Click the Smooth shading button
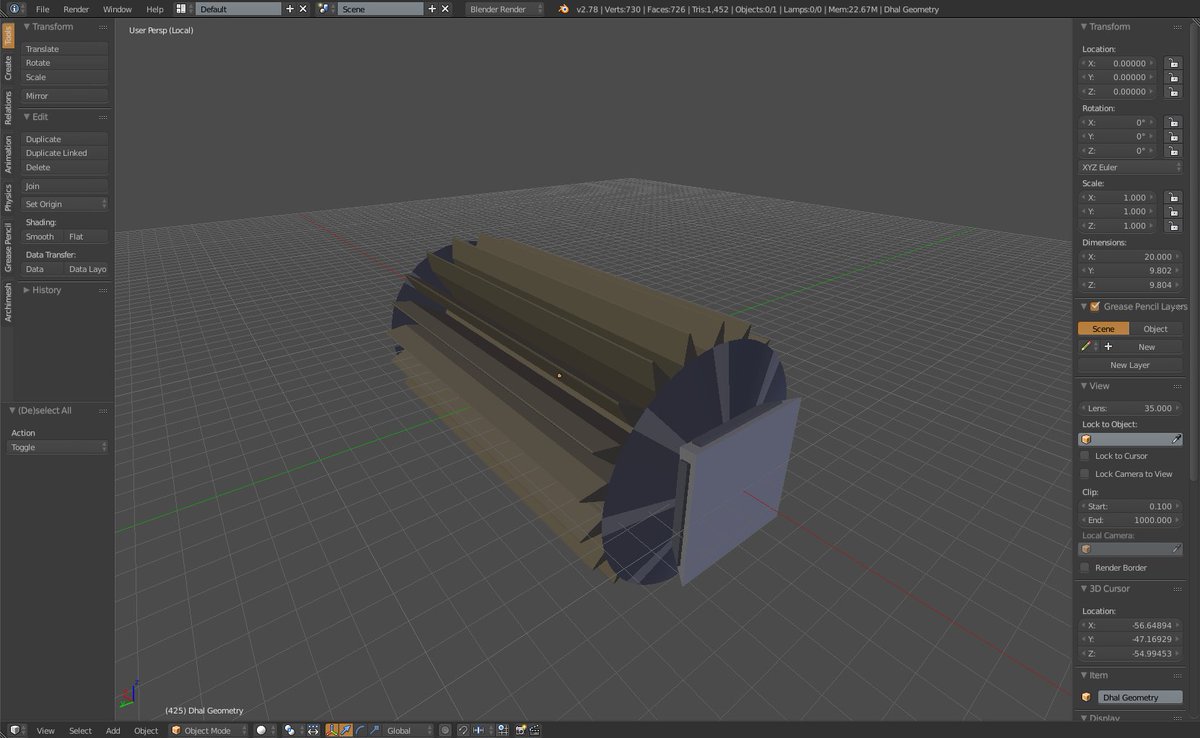This screenshot has height=738, width=1200. click(x=43, y=237)
